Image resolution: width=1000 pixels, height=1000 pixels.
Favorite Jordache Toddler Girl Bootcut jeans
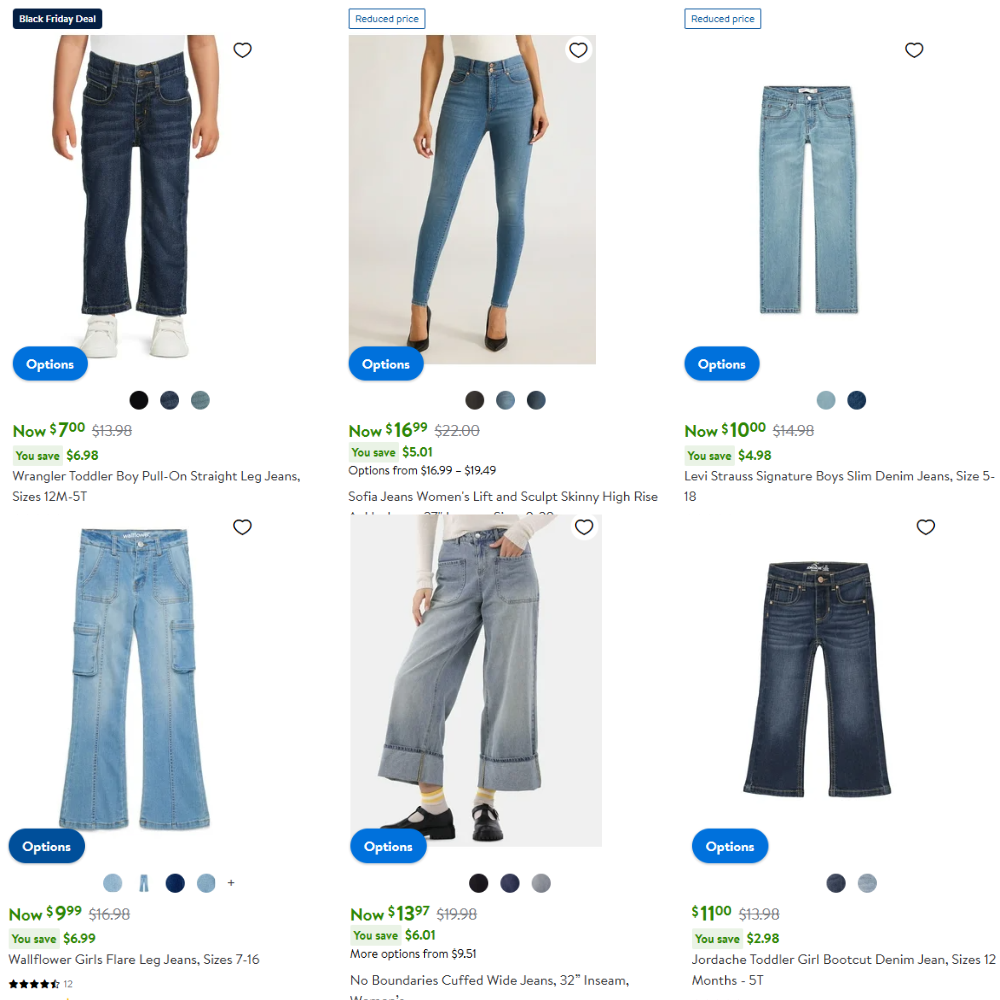[925, 527]
